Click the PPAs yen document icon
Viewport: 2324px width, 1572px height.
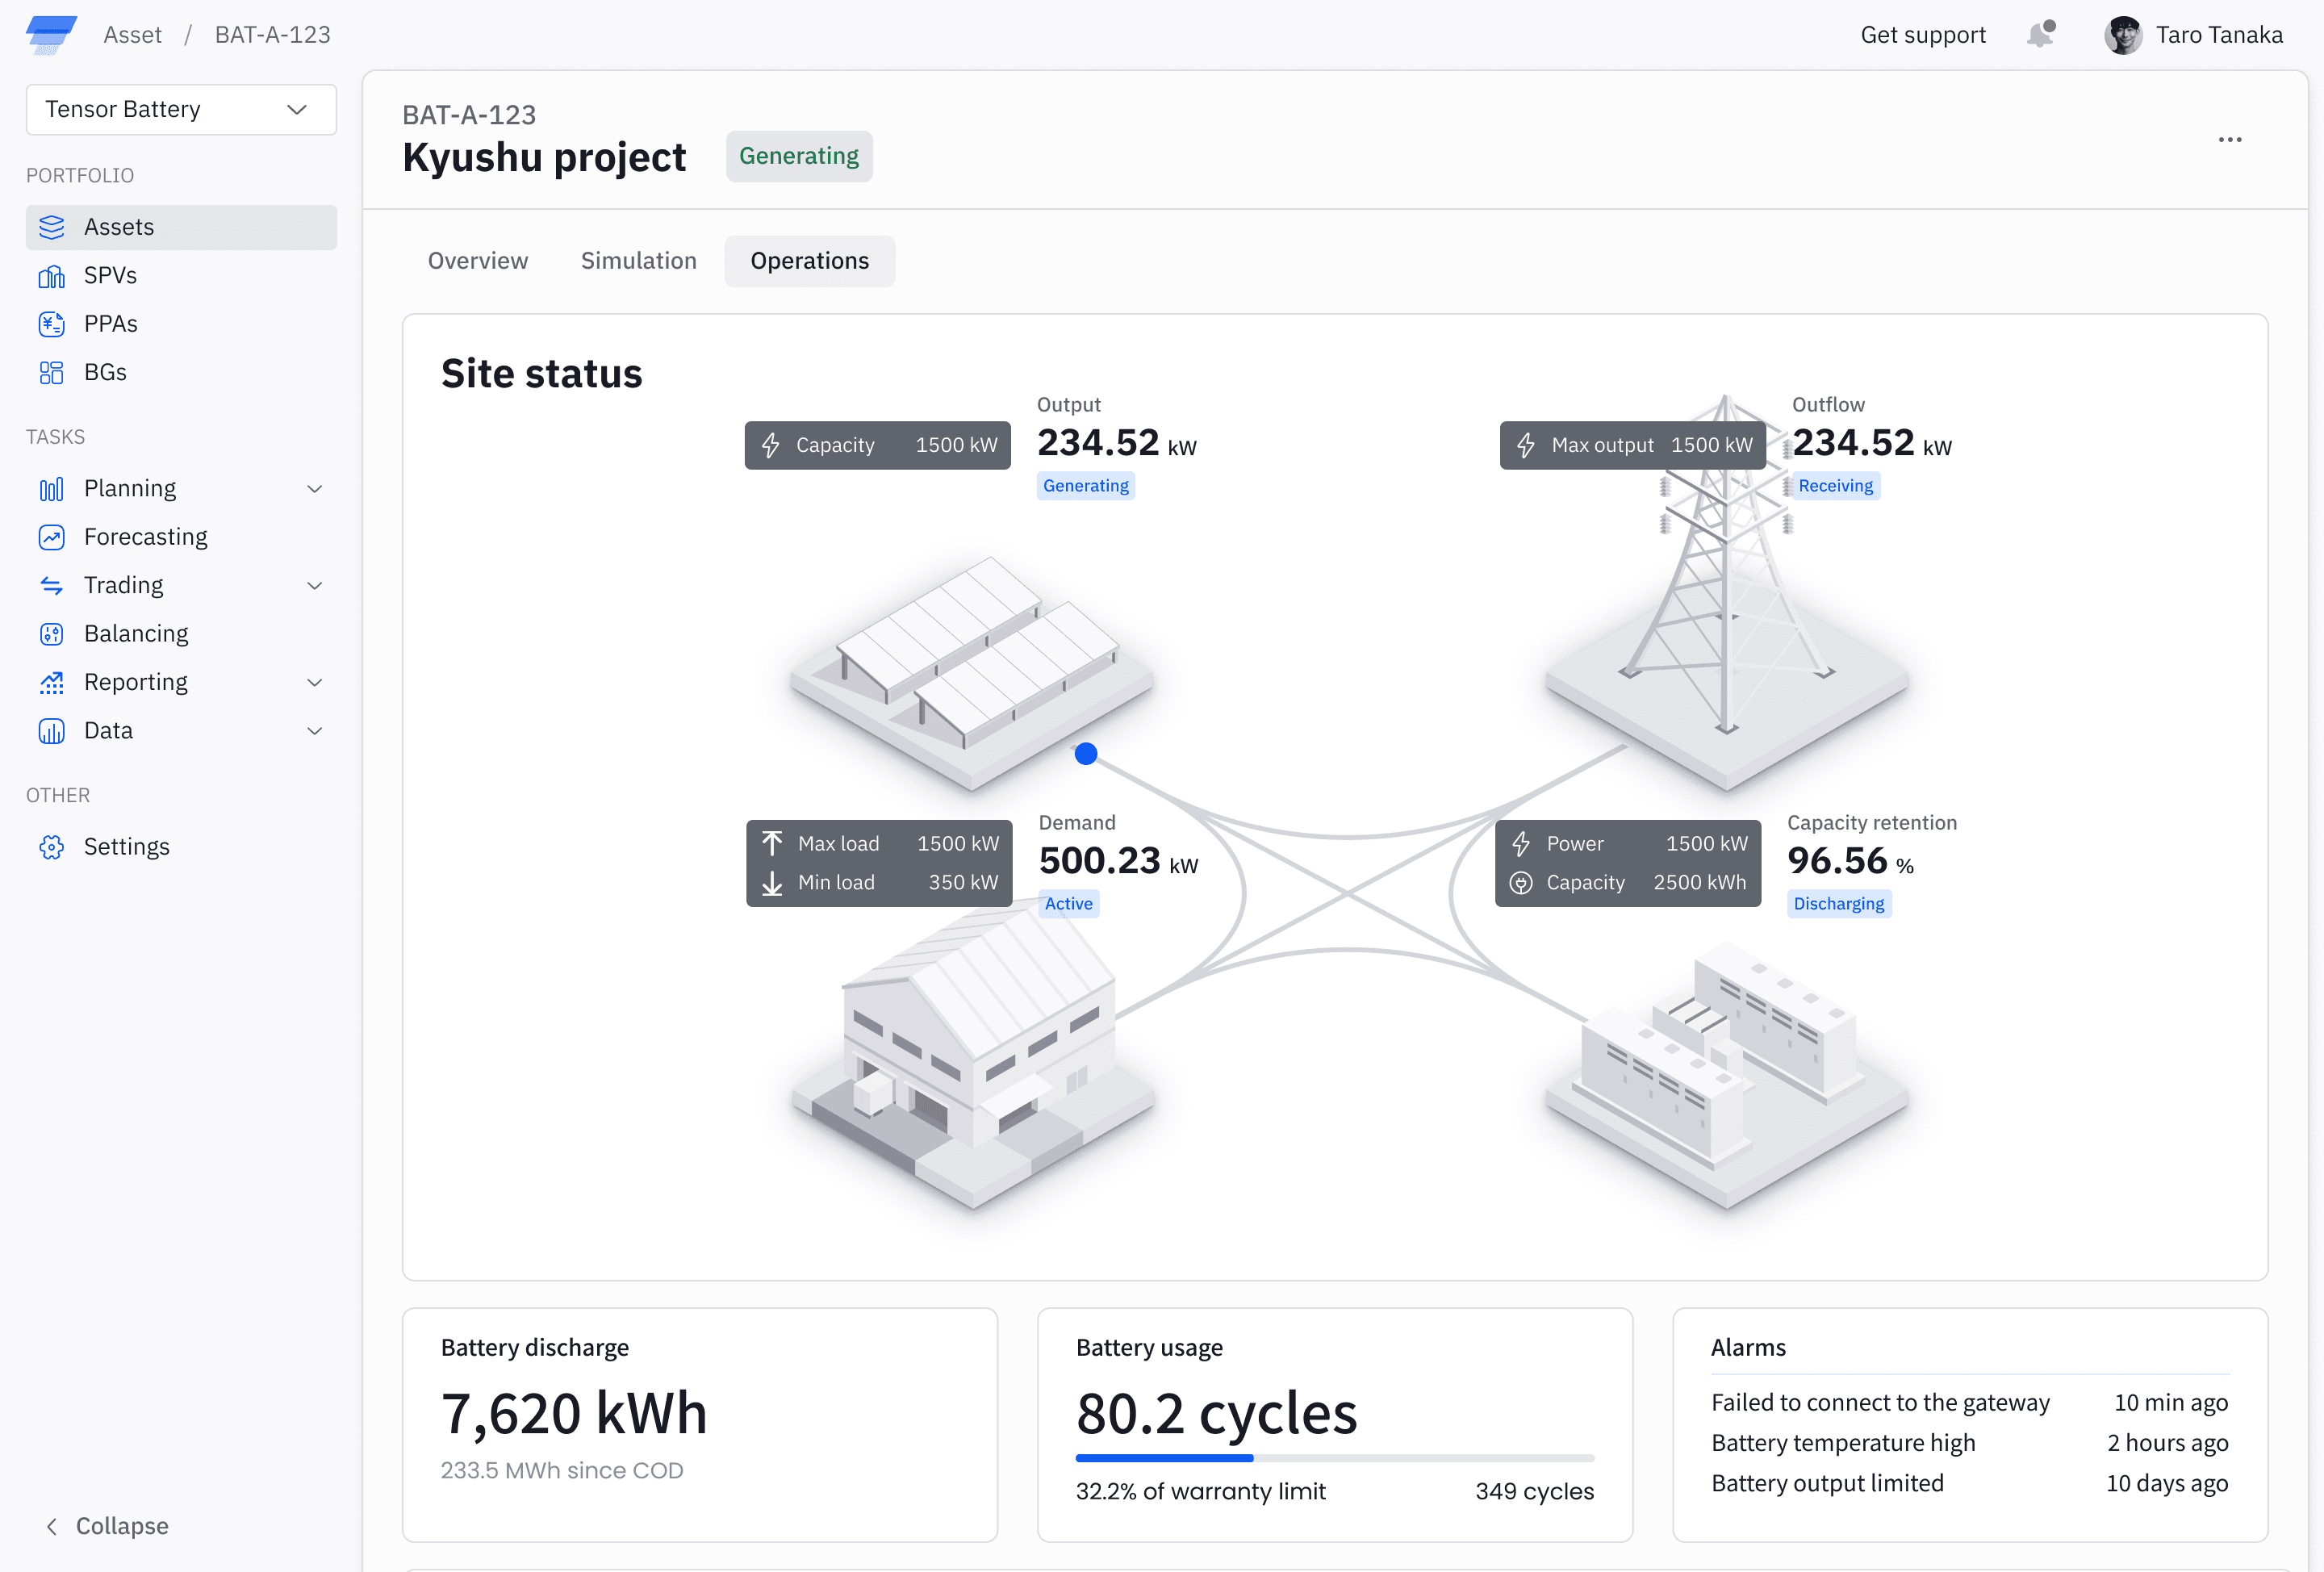tap(51, 324)
